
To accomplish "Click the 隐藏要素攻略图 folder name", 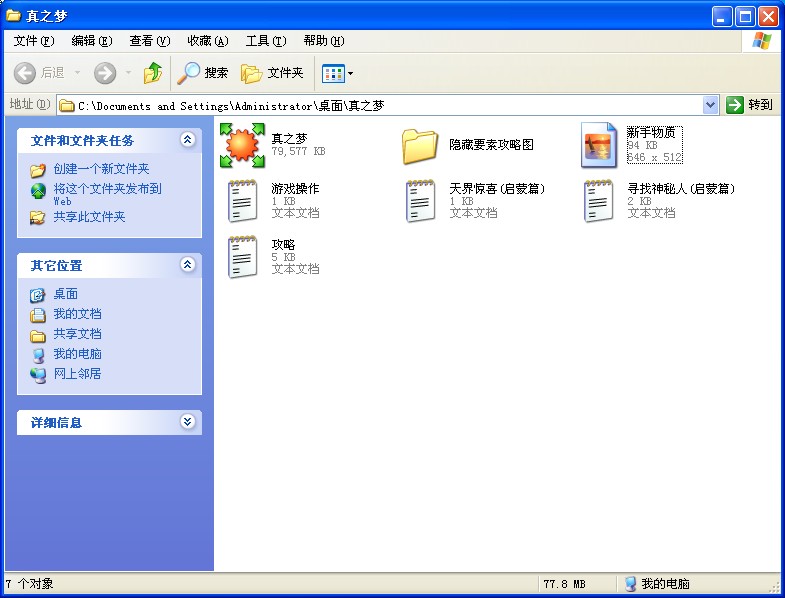I will pos(492,145).
